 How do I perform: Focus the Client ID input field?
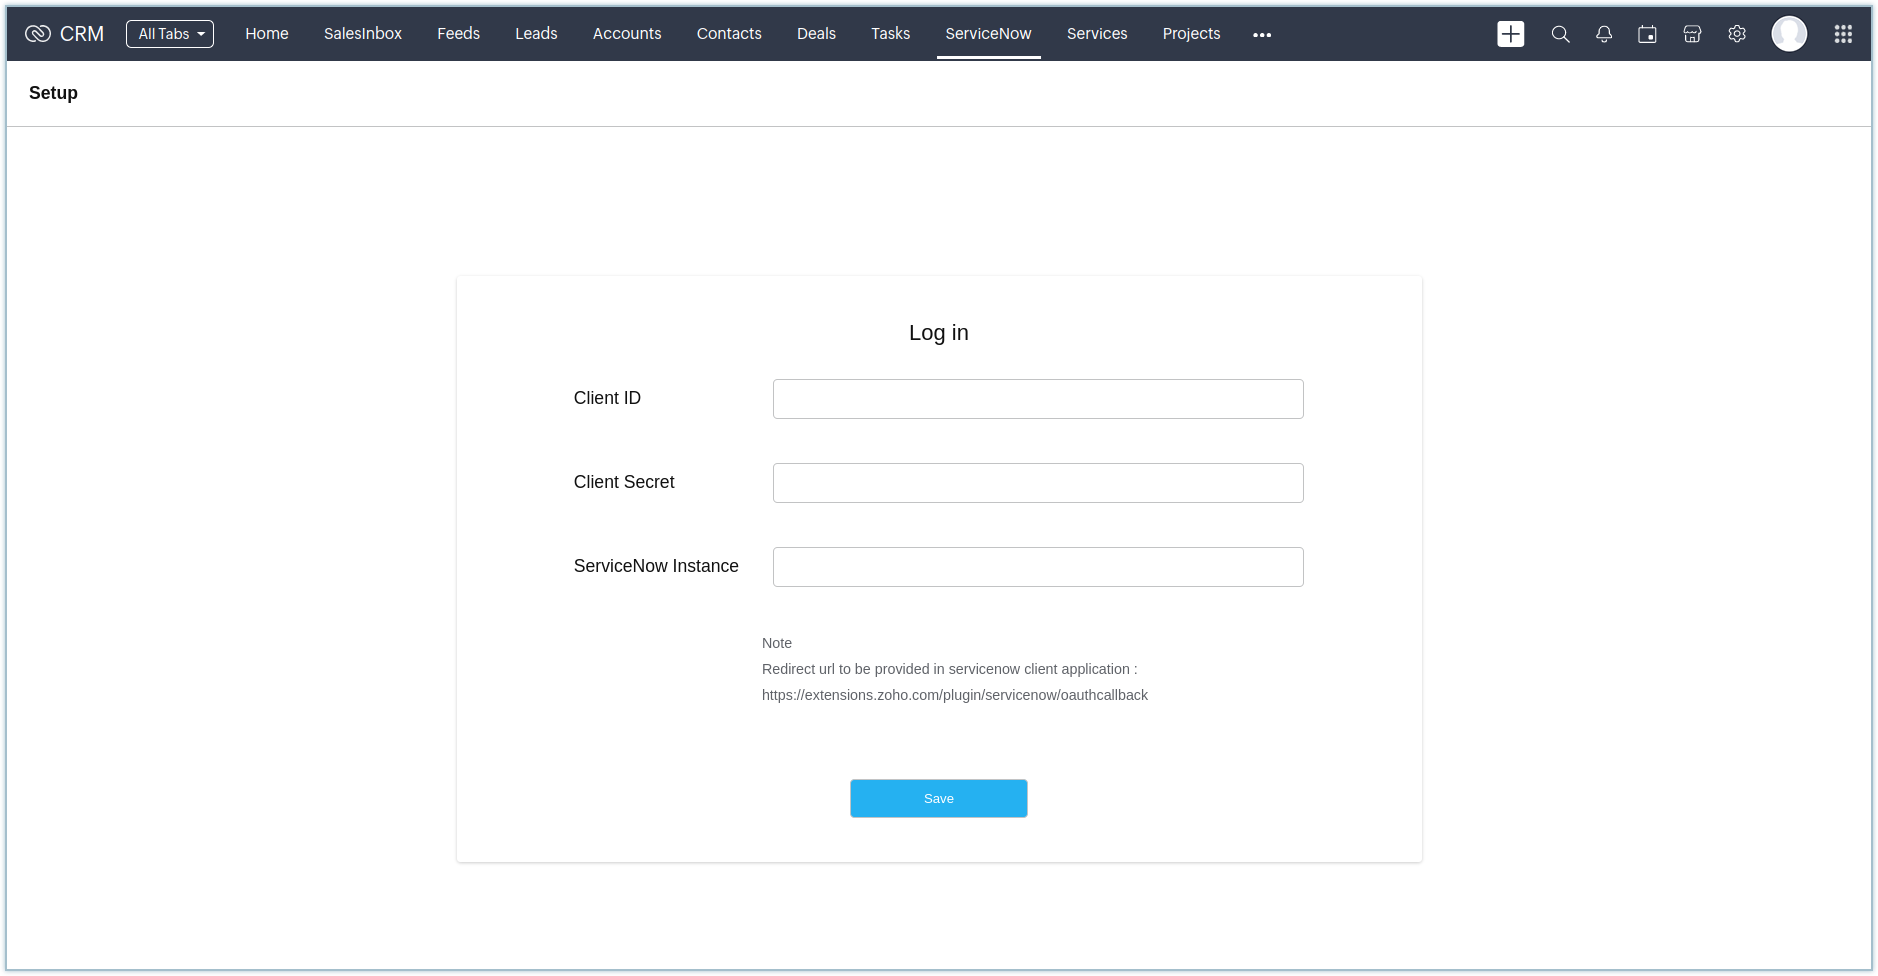(1038, 399)
